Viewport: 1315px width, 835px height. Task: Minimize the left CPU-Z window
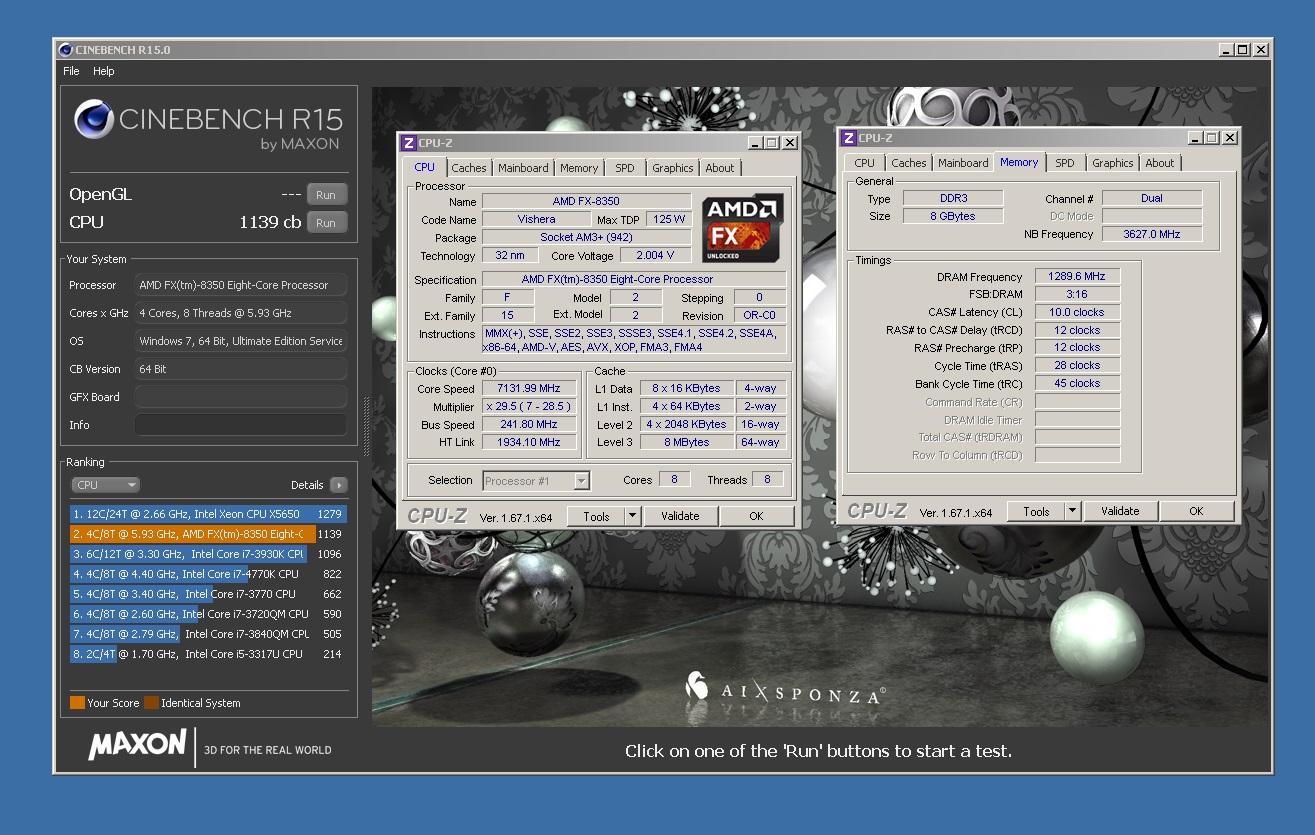click(x=756, y=143)
